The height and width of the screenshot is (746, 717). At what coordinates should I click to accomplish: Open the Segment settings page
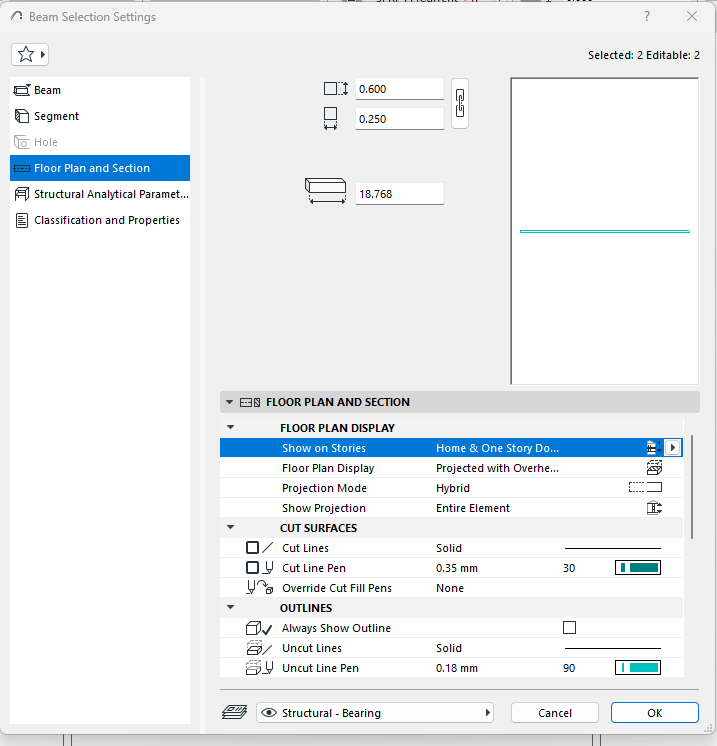pos(100,116)
